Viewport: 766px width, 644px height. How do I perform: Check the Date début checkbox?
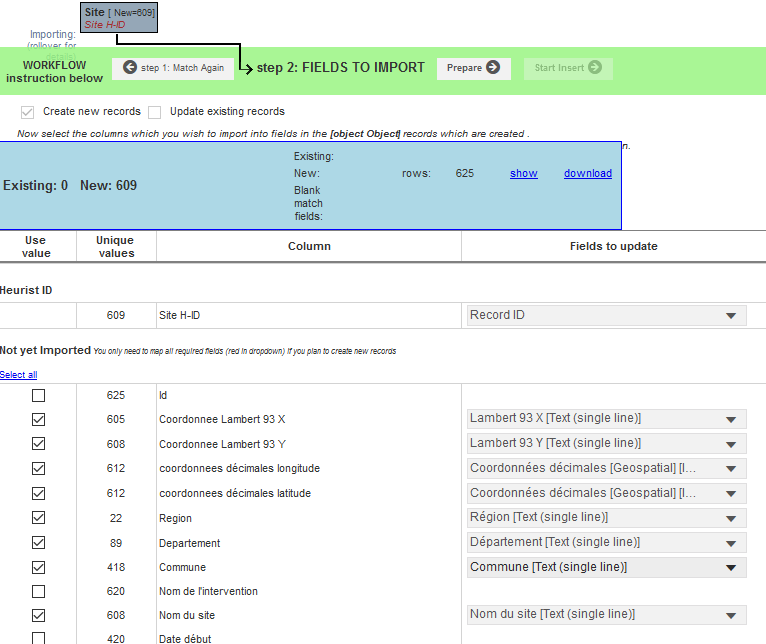pos(38,638)
